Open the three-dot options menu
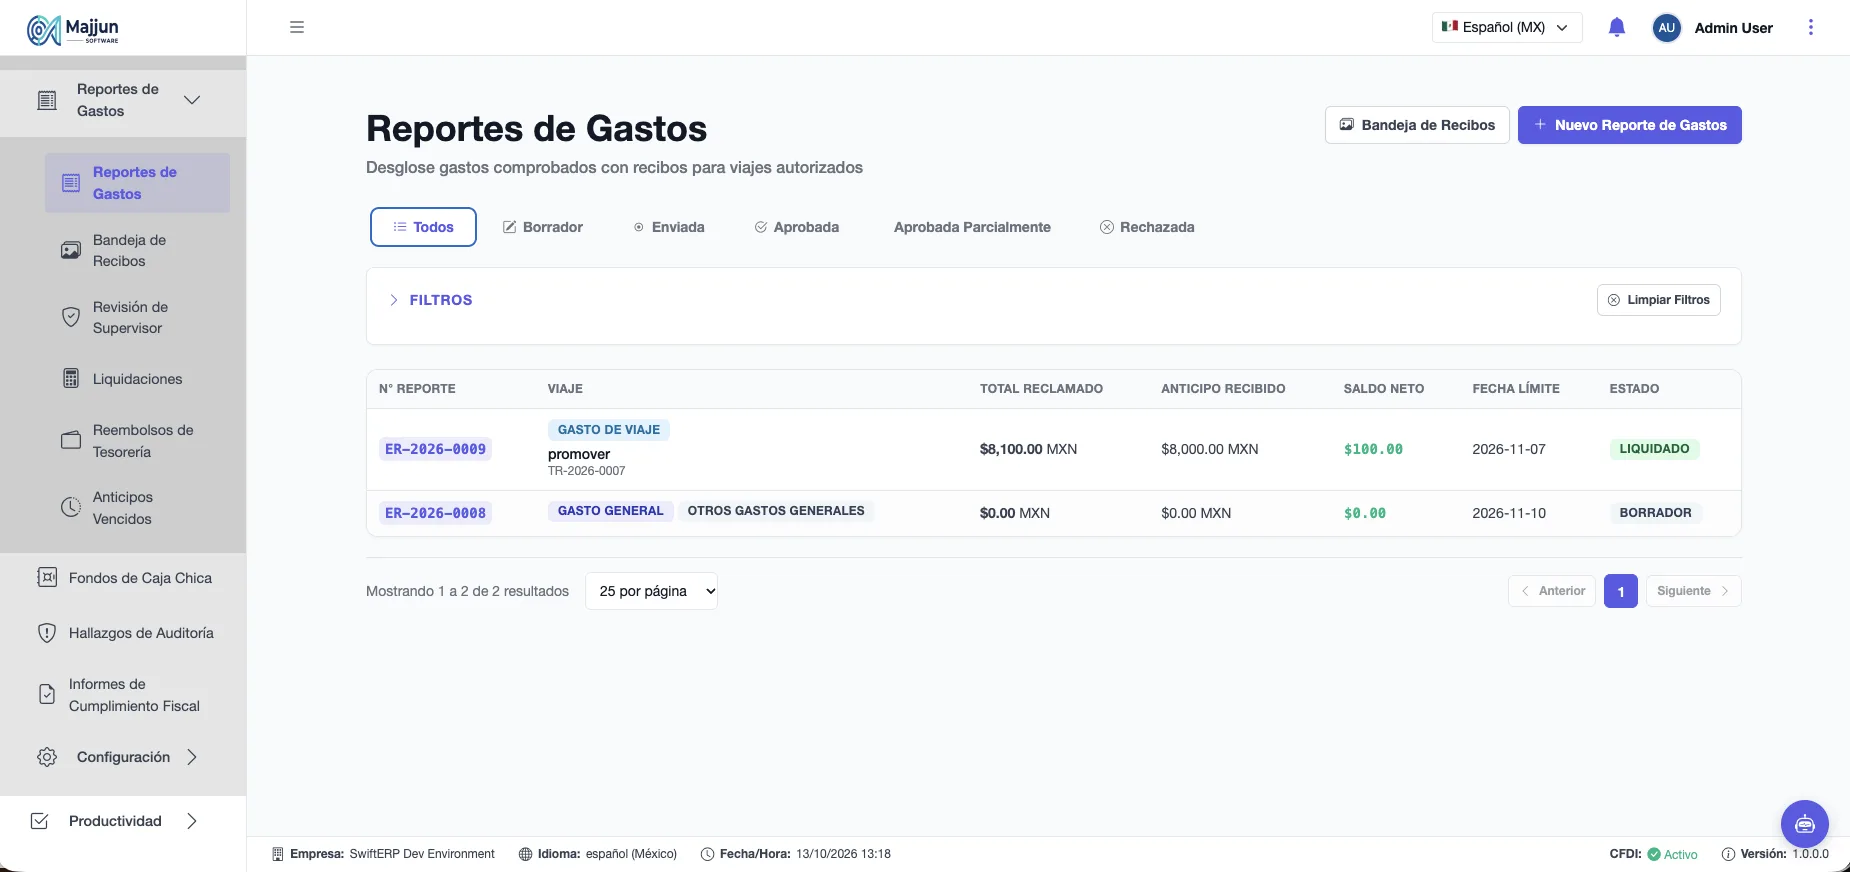 pos(1811,27)
